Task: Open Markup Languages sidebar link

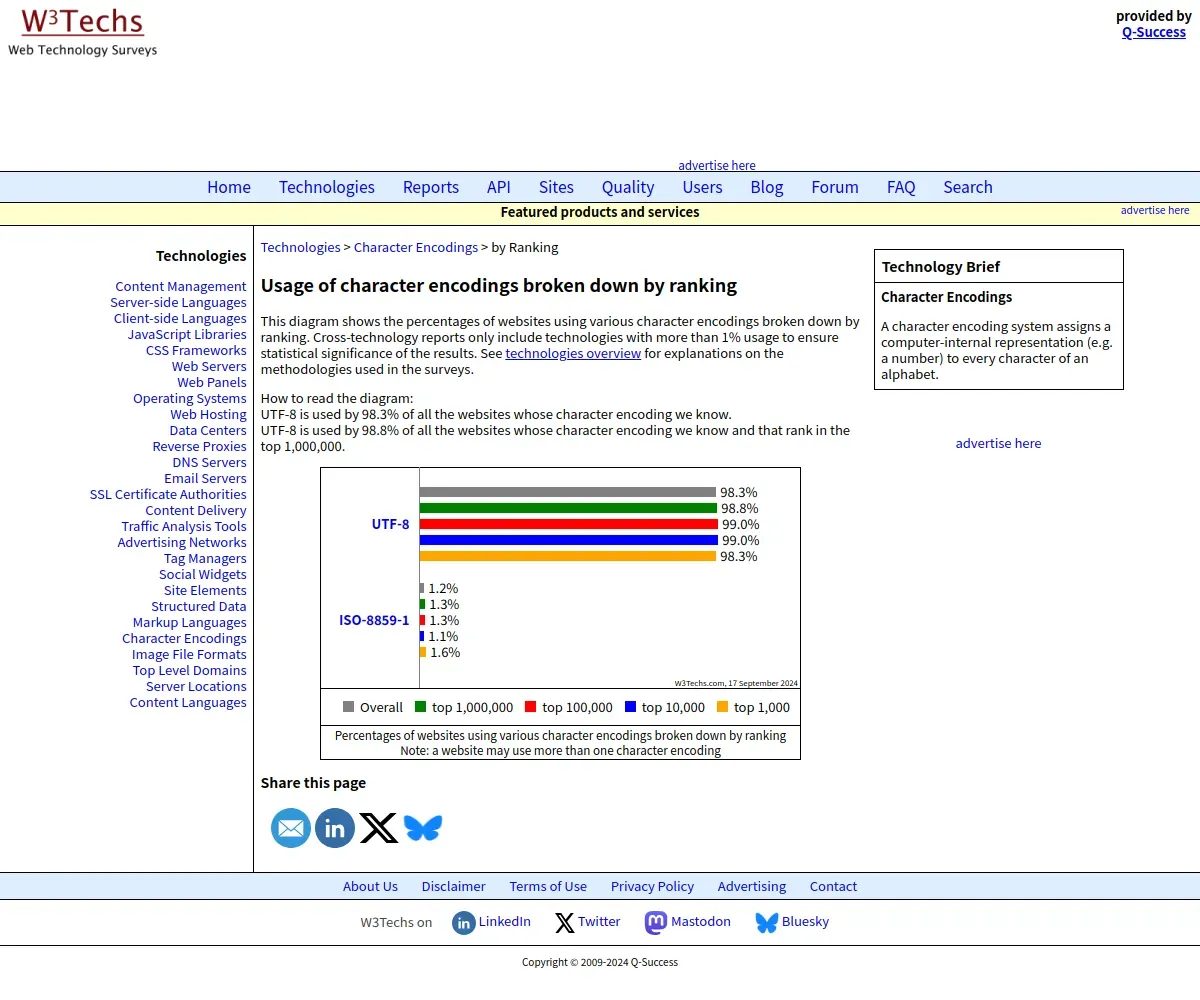Action: coord(190,622)
